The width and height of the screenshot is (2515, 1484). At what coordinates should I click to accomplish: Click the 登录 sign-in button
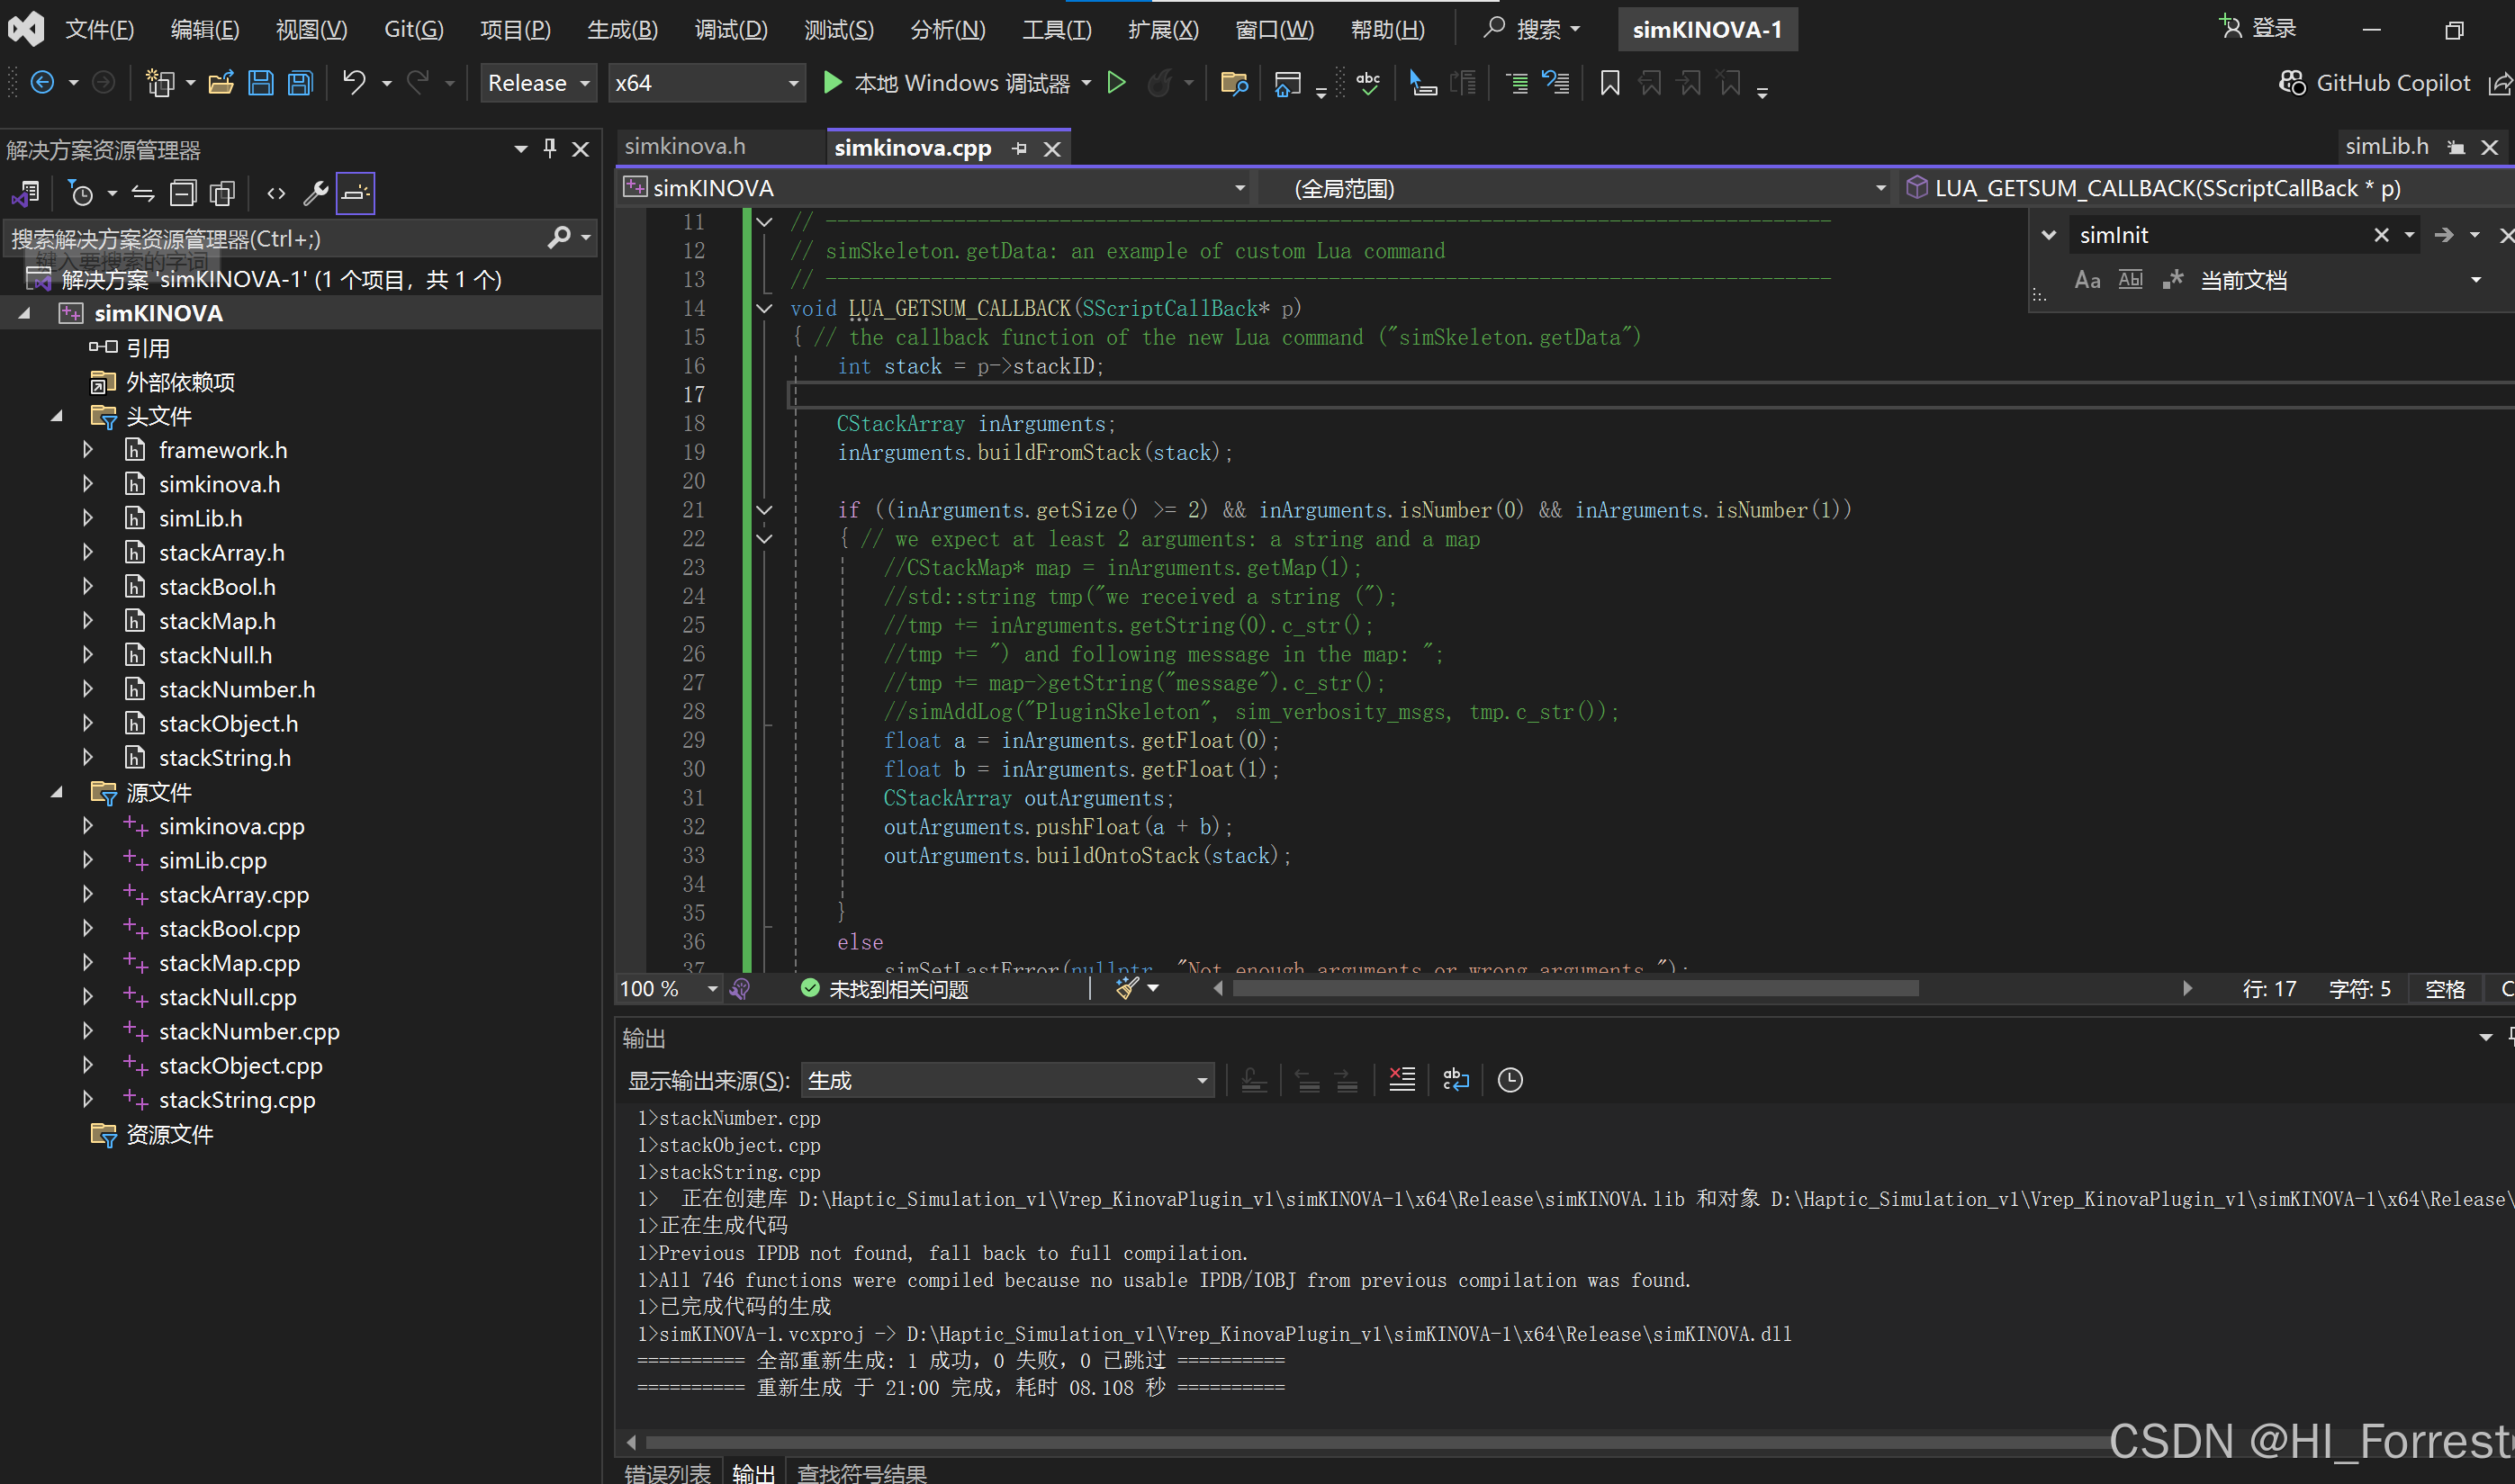tap(2259, 27)
